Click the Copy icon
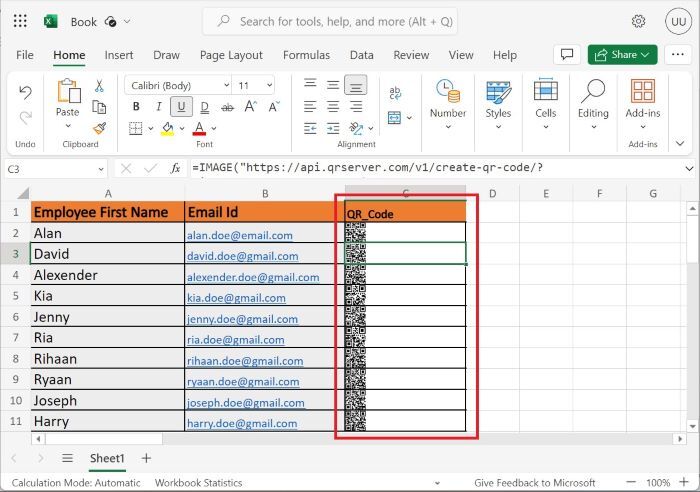This screenshot has width=700, height=492. tap(99, 107)
